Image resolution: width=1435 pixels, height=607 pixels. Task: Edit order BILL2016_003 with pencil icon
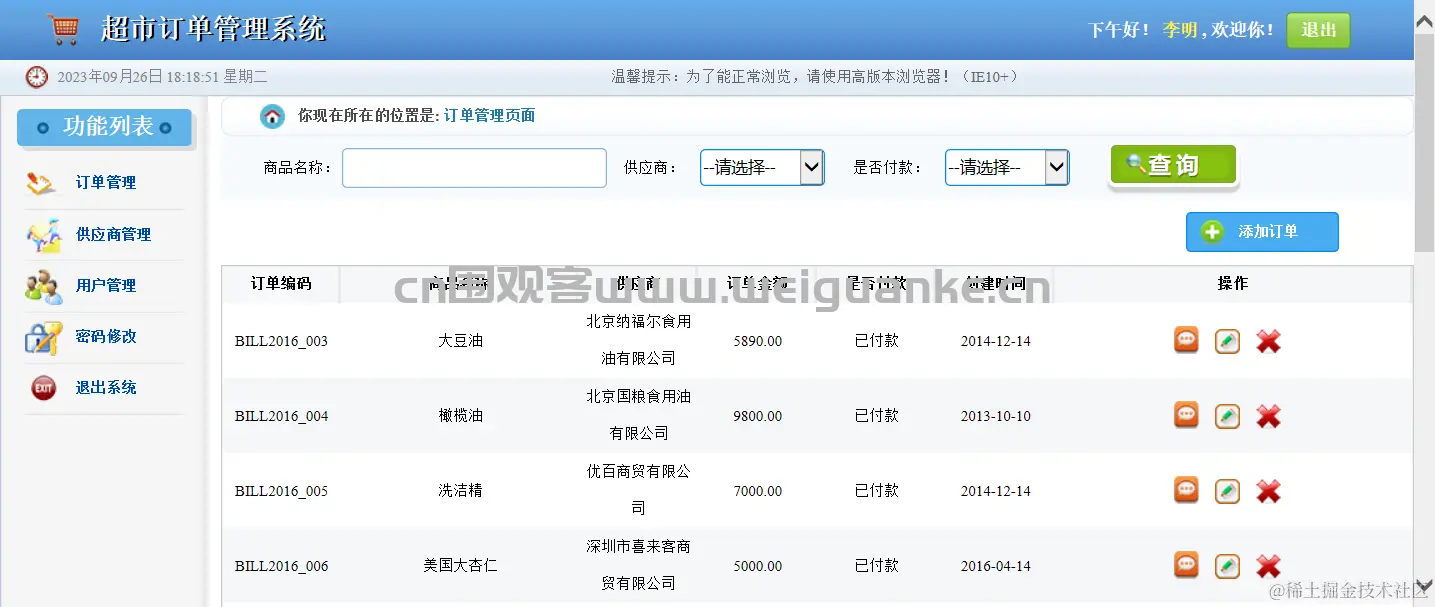tap(1228, 341)
